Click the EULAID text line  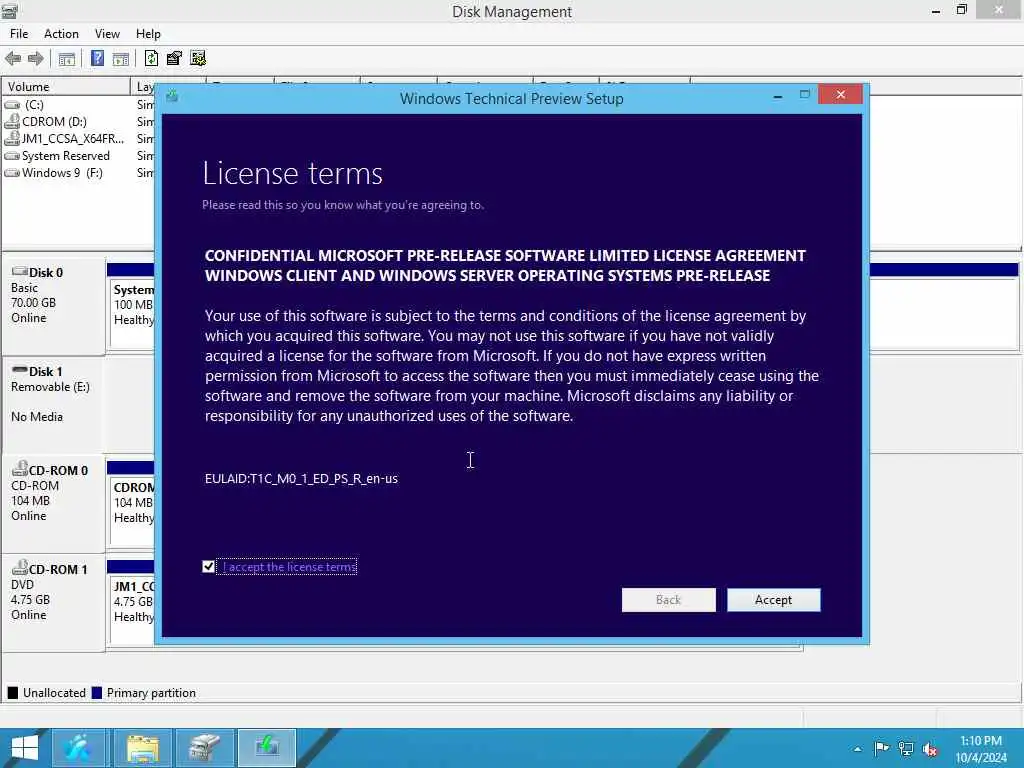pos(301,479)
